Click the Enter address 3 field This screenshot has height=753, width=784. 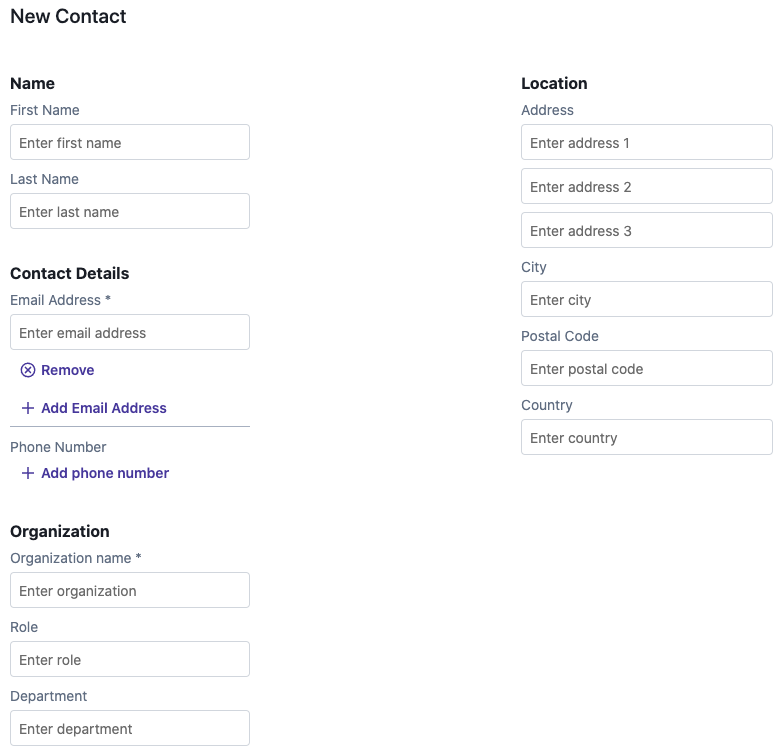[647, 230]
